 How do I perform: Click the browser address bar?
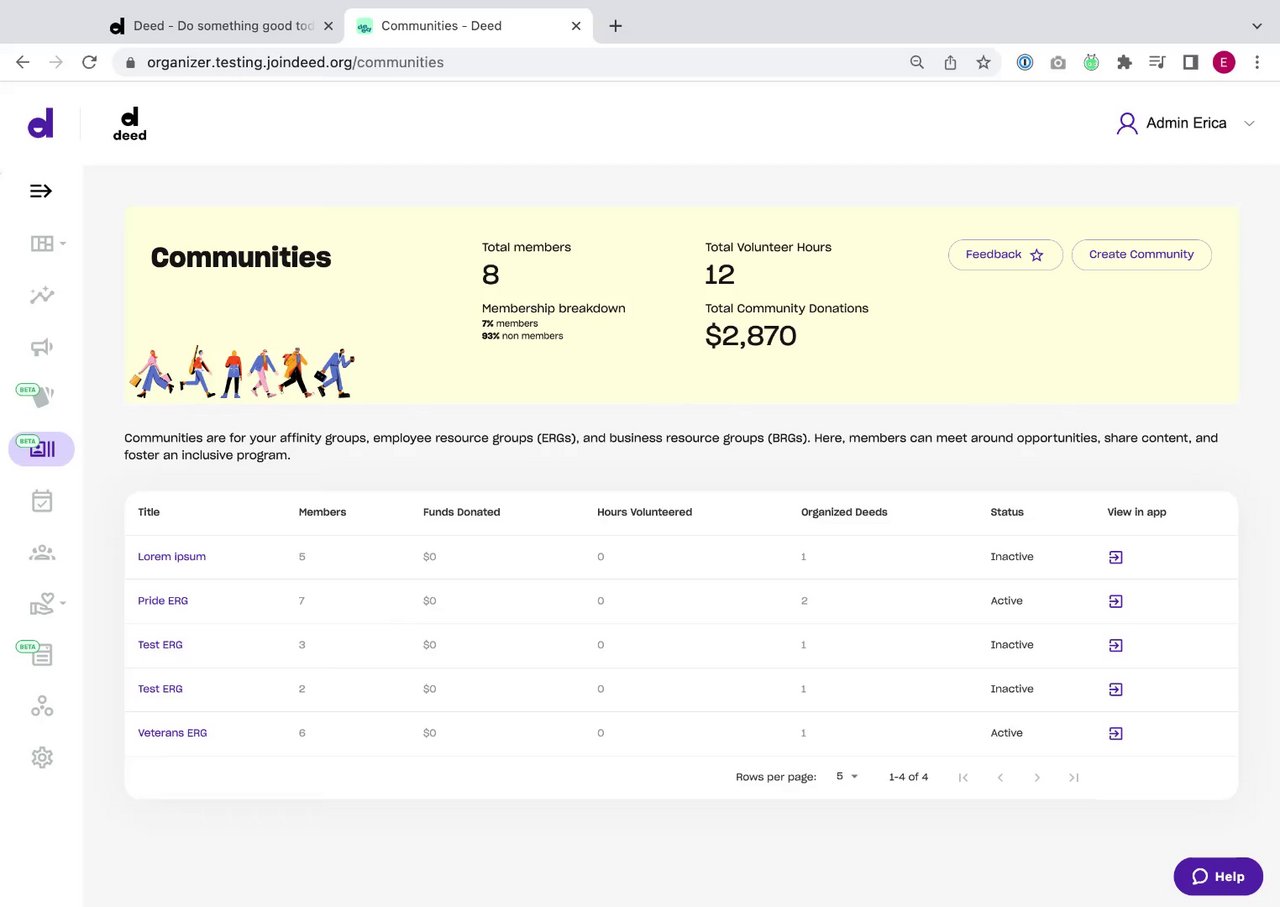[500, 62]
